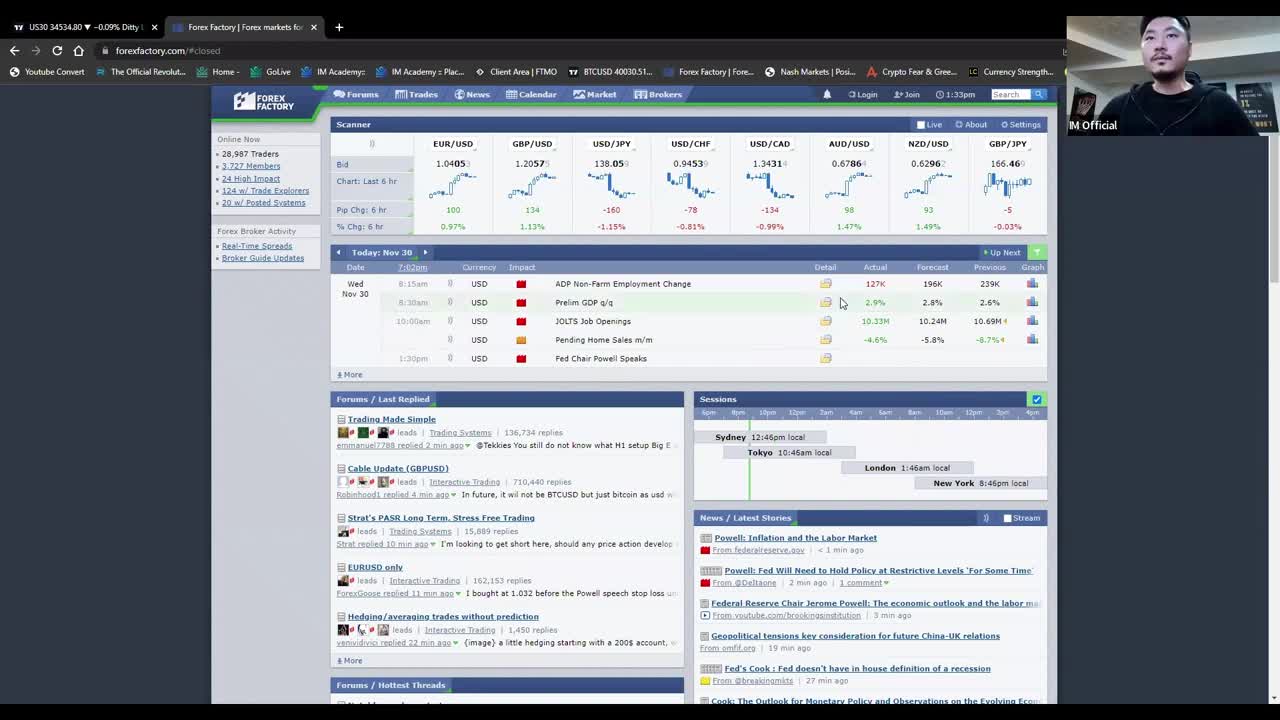Open detail folder for Pending Home Sales m/m
Screen dimensions: 1280x720
pyautogui.click(x=825, y=340)
